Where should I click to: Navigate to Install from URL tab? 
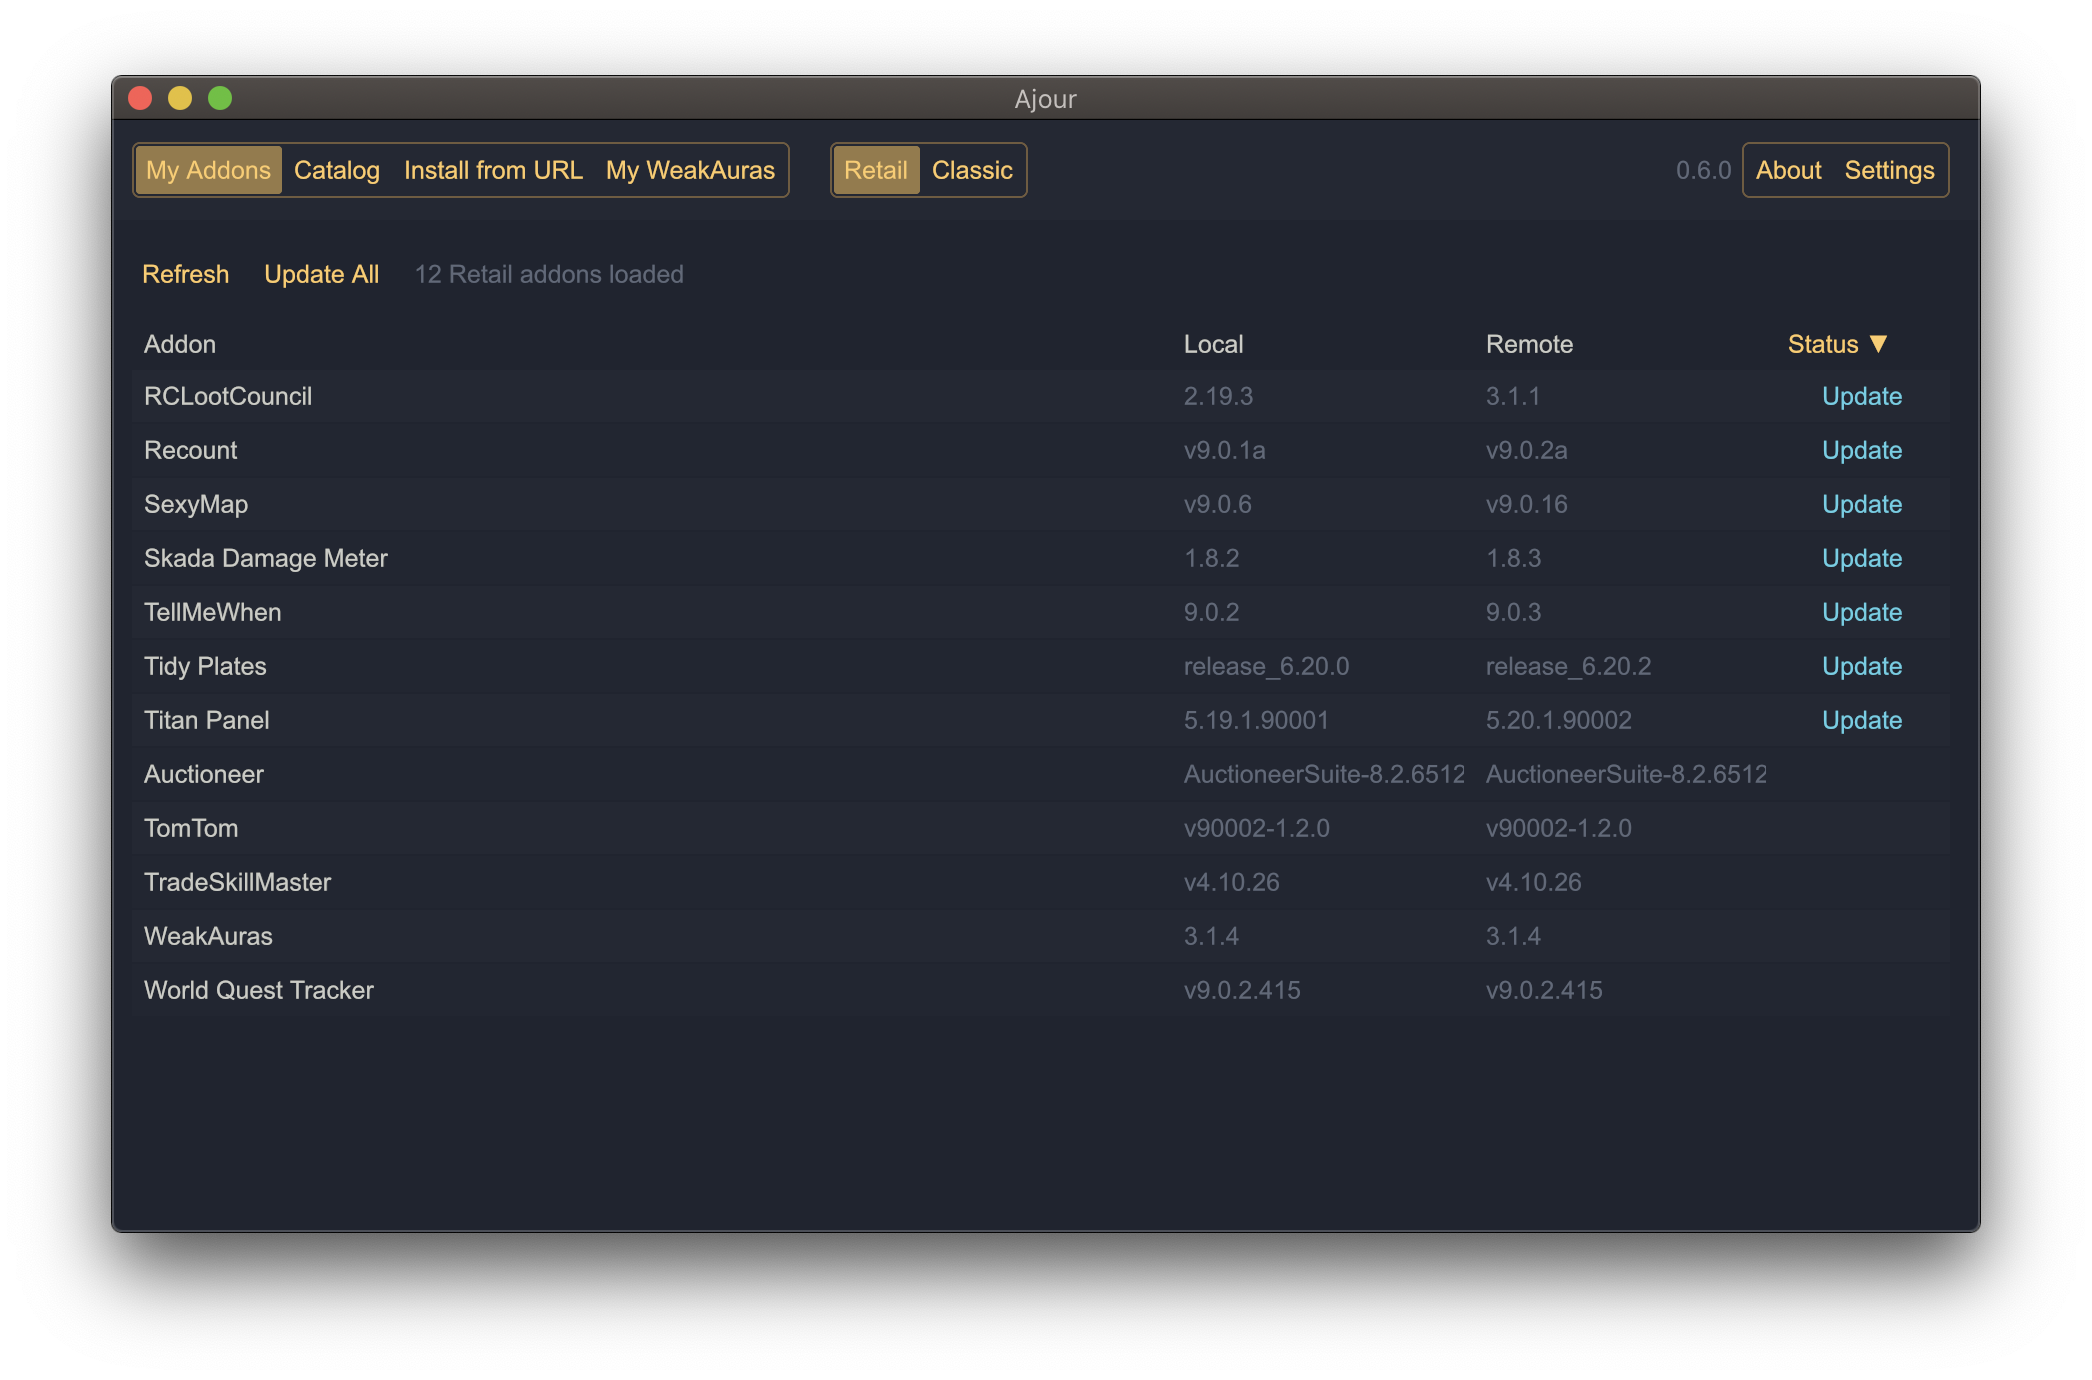point(493,169)
